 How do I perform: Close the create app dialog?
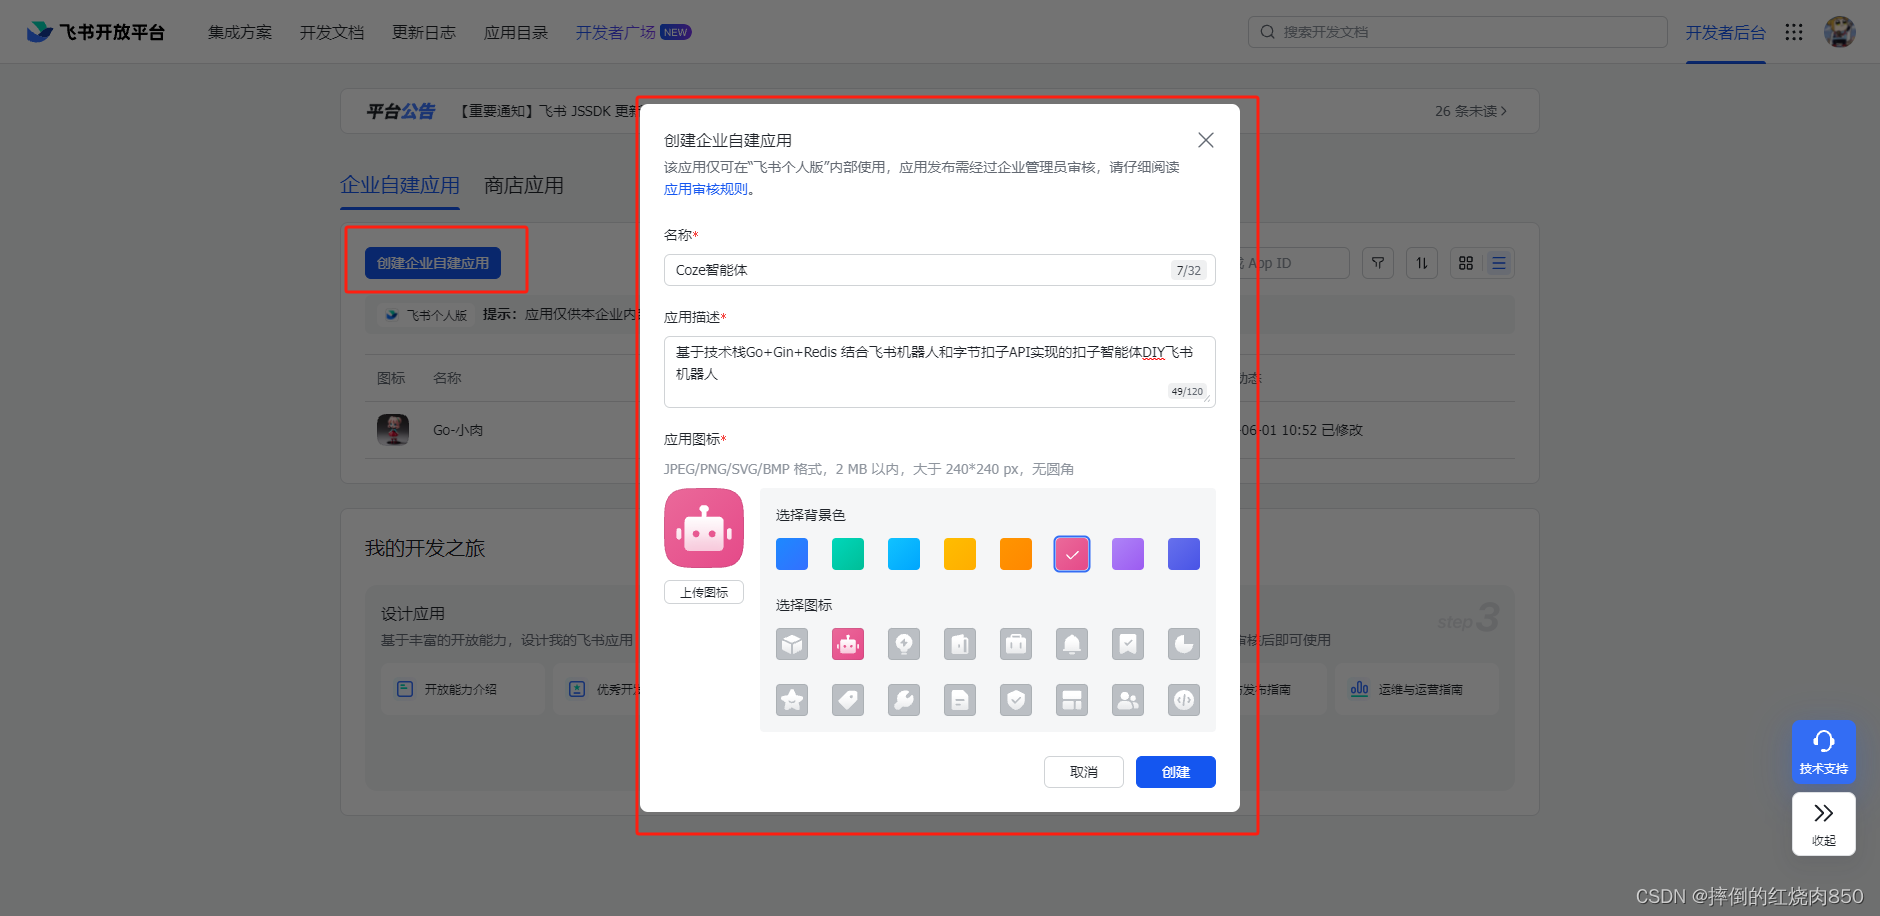point(1206,140)
